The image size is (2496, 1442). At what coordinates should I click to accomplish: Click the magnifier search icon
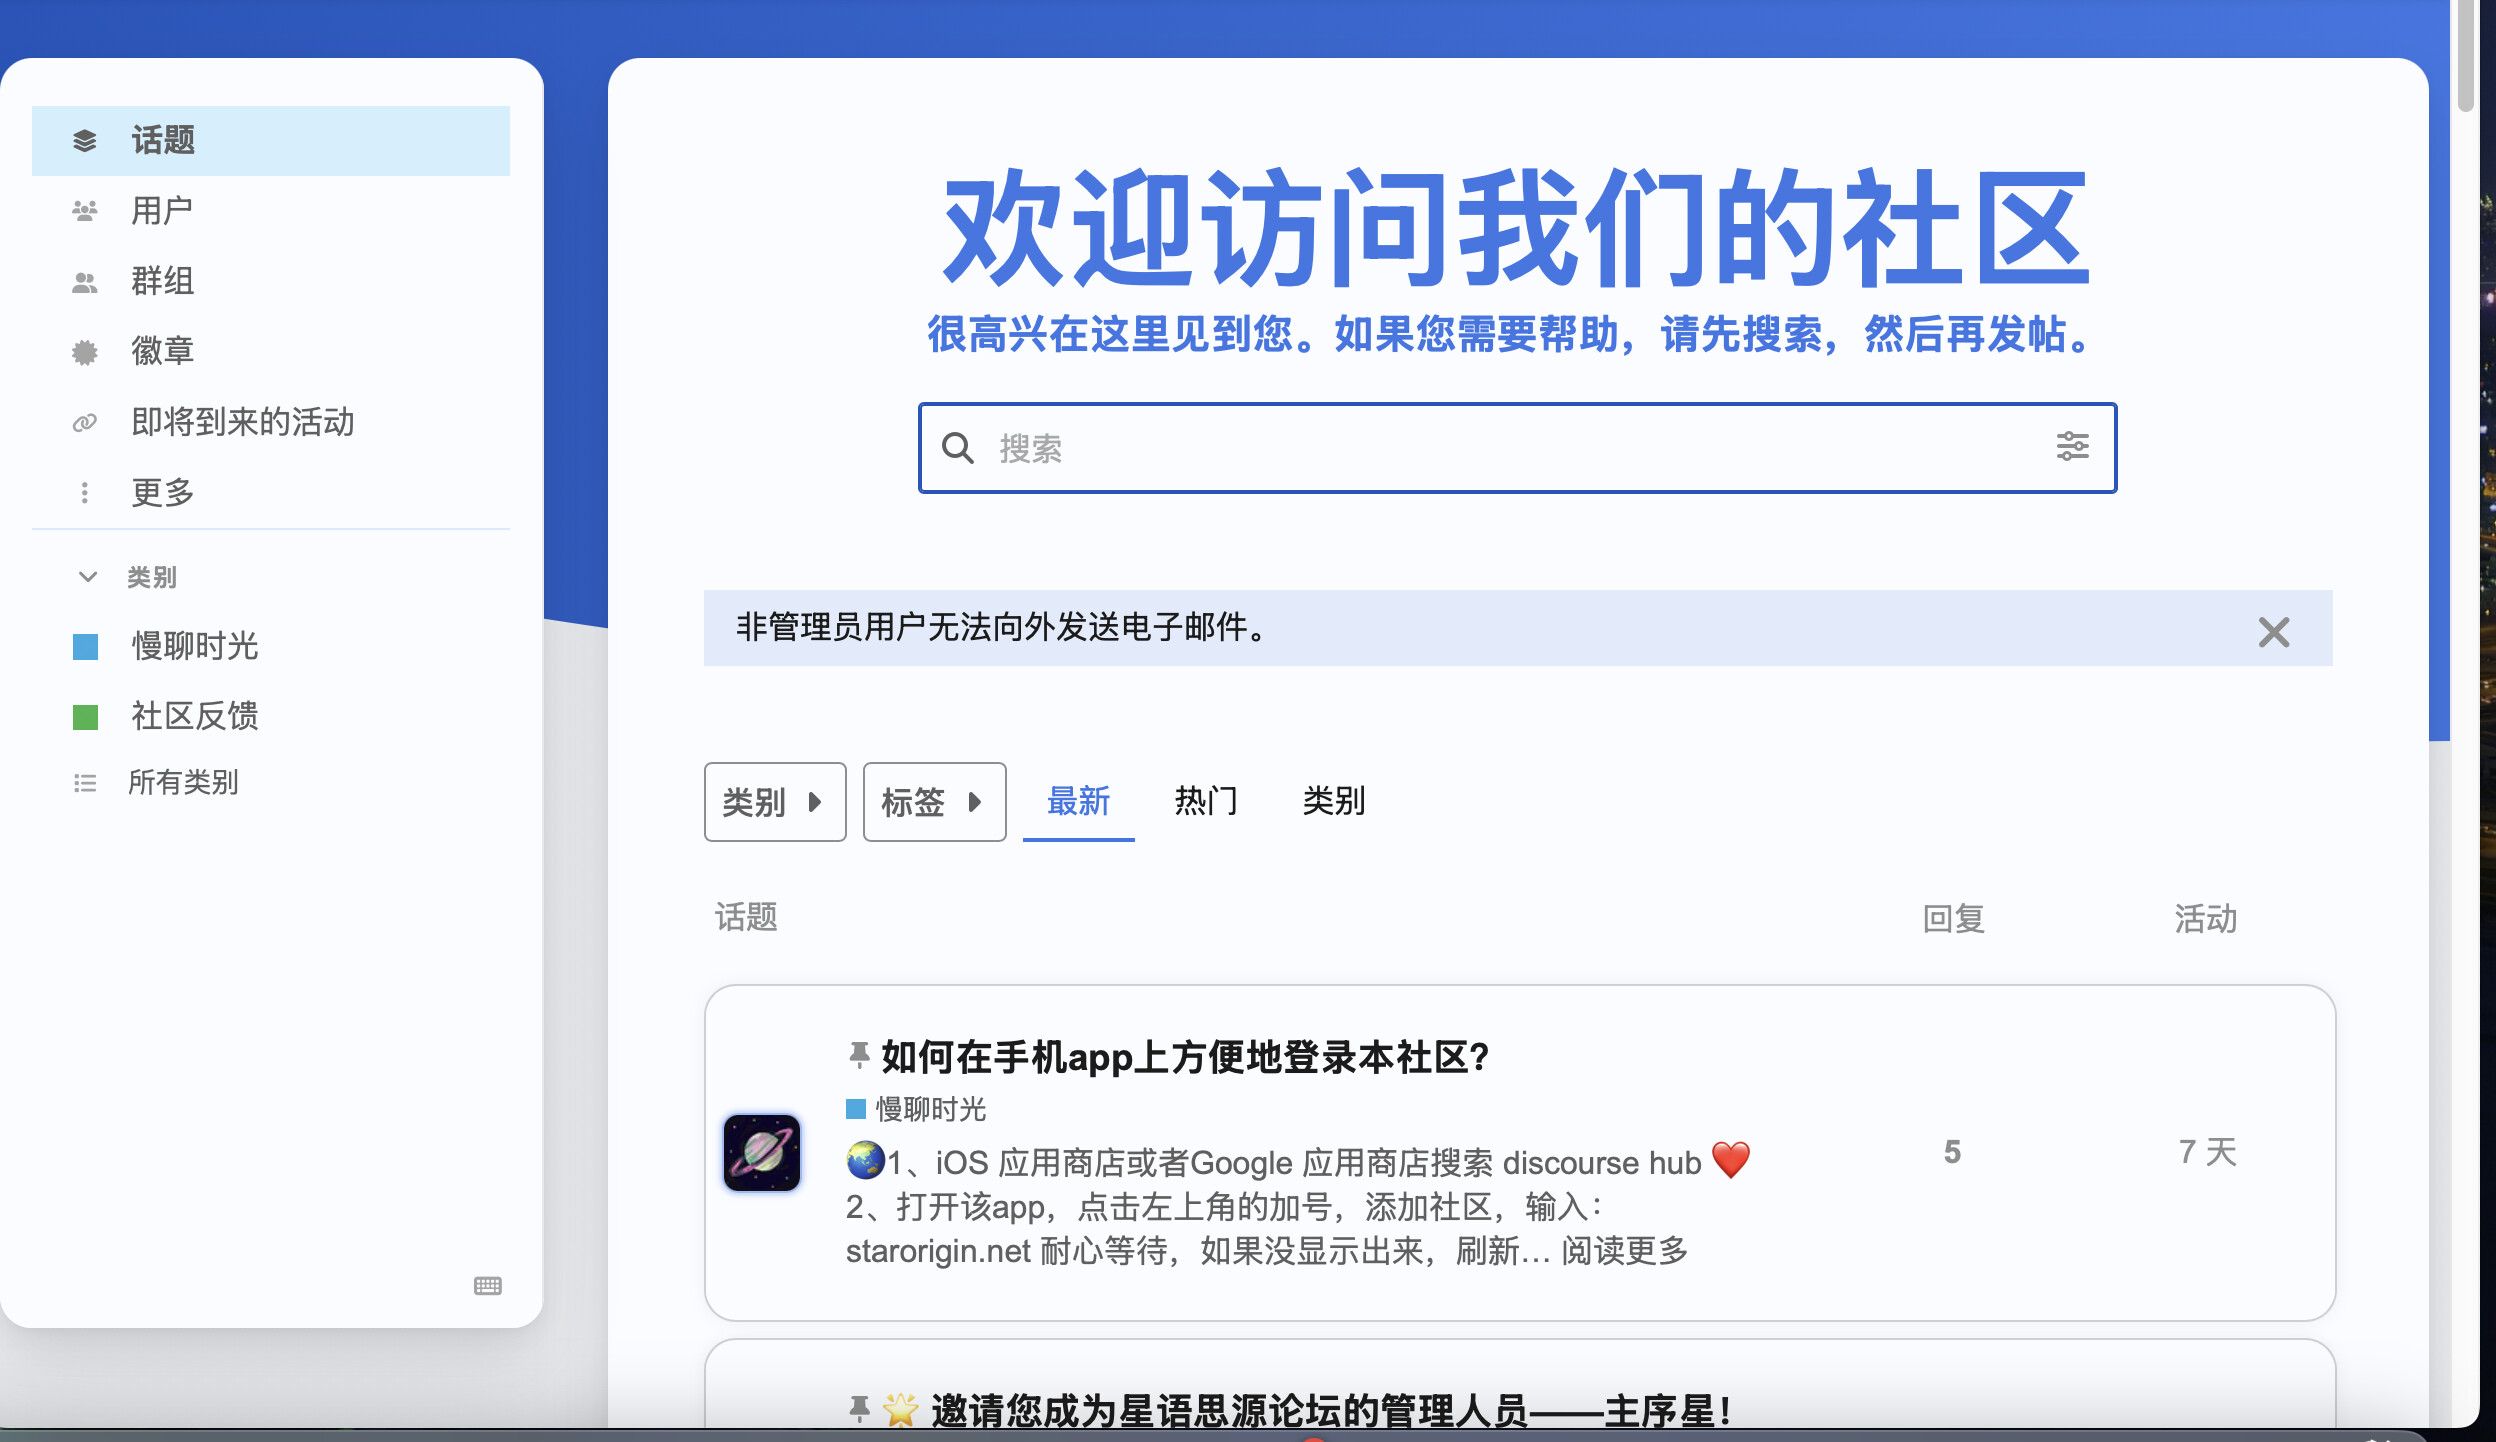(958, 448)
